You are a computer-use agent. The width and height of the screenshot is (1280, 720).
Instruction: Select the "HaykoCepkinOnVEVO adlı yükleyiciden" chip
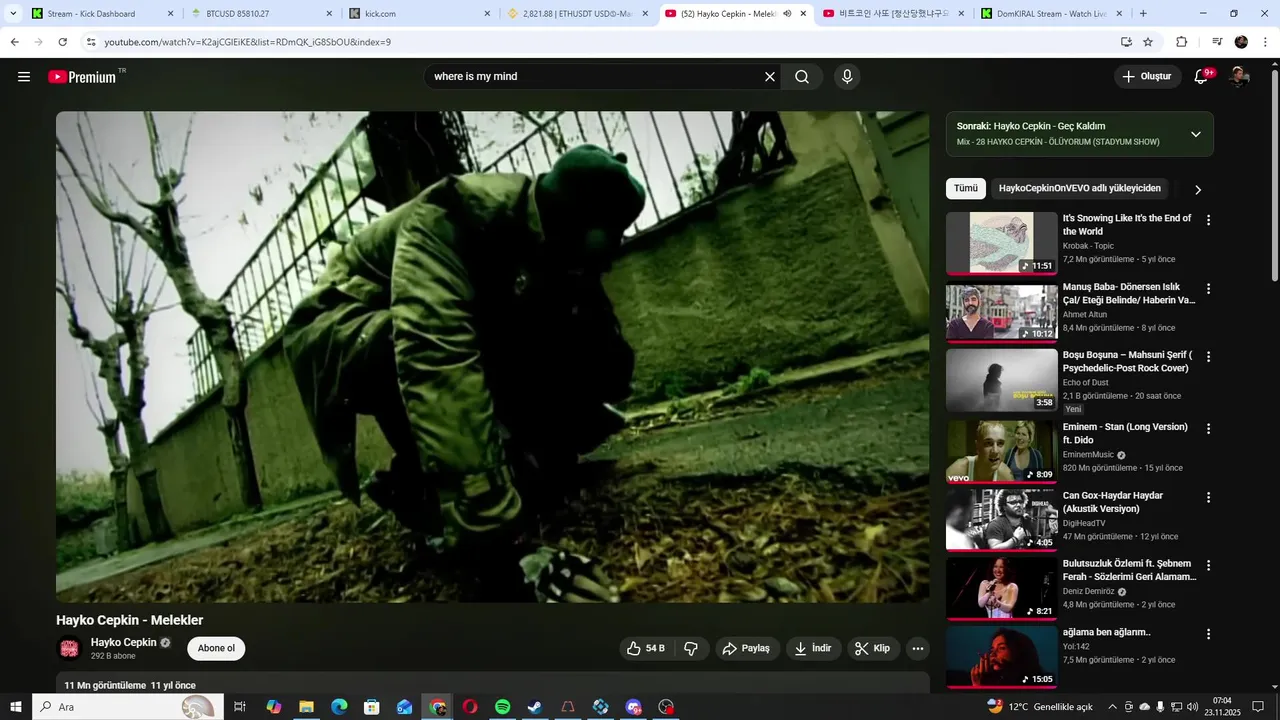pos(1080,188)
